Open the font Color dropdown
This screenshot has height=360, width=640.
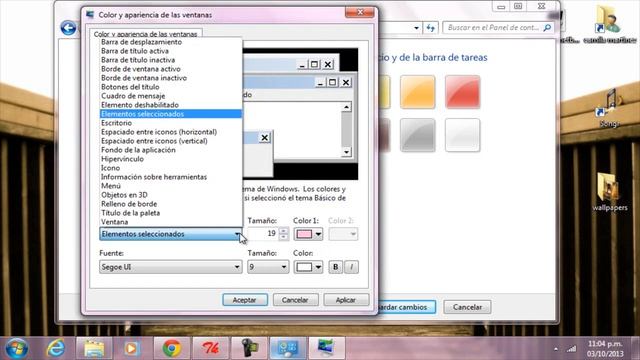(308, 267)
